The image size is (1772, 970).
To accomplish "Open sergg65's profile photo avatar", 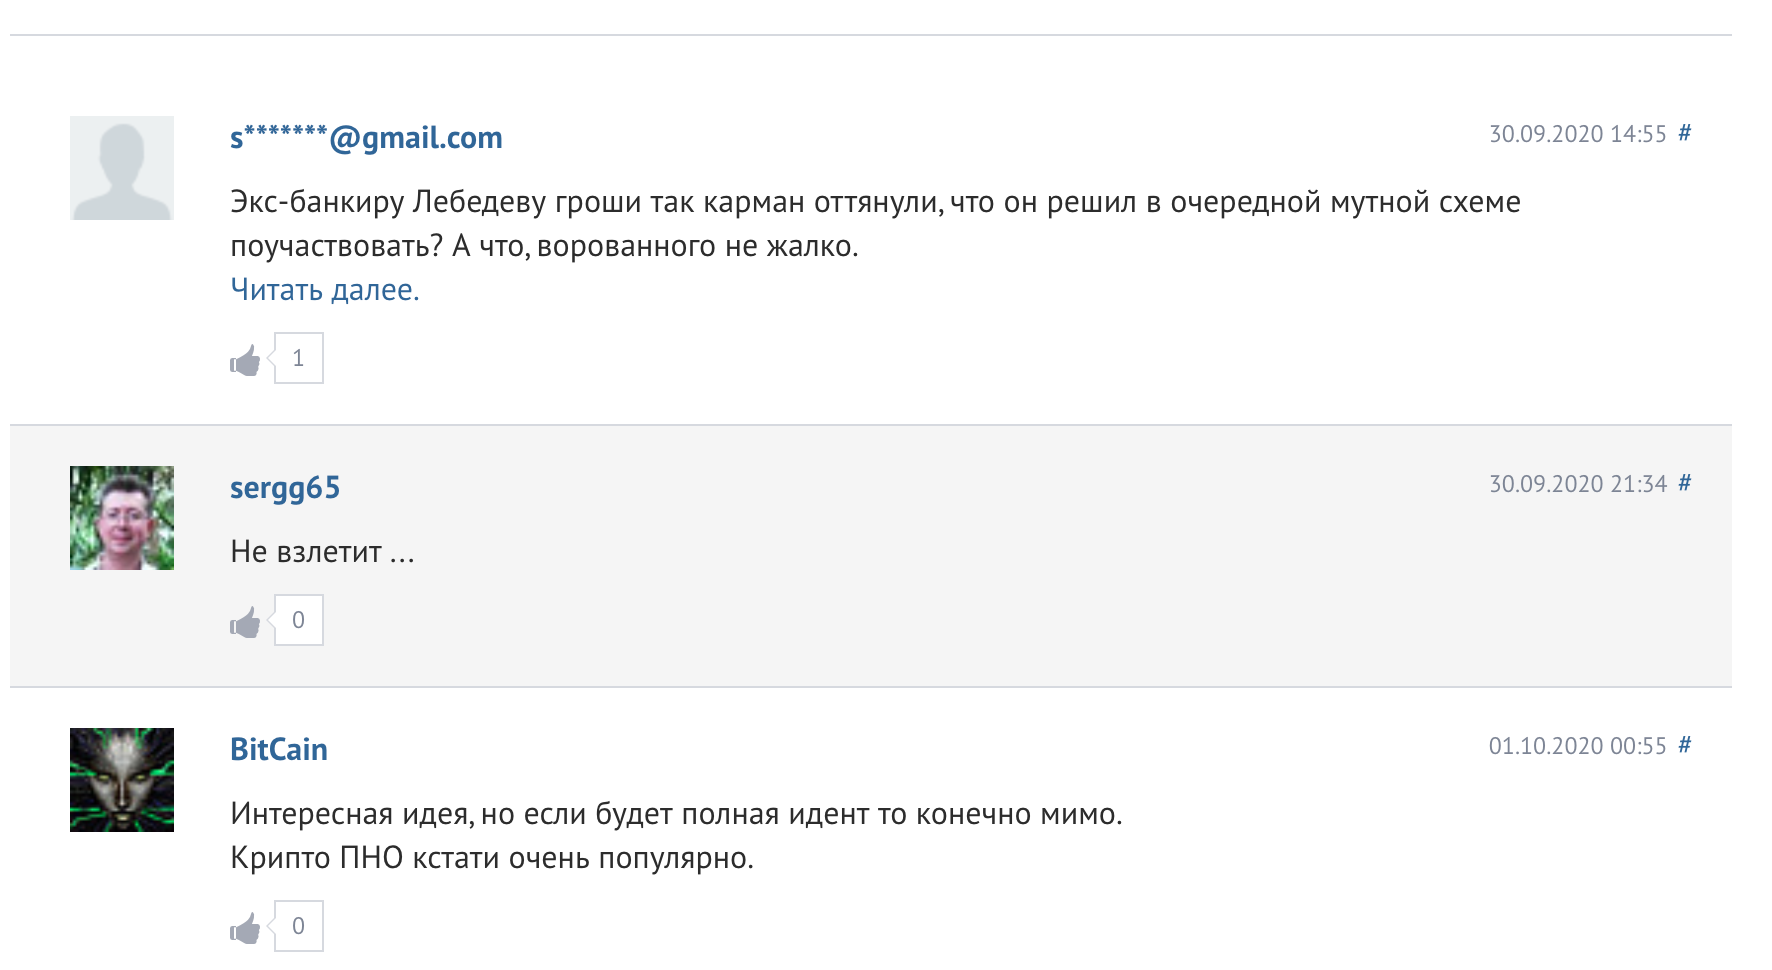I will click(122, 518).
